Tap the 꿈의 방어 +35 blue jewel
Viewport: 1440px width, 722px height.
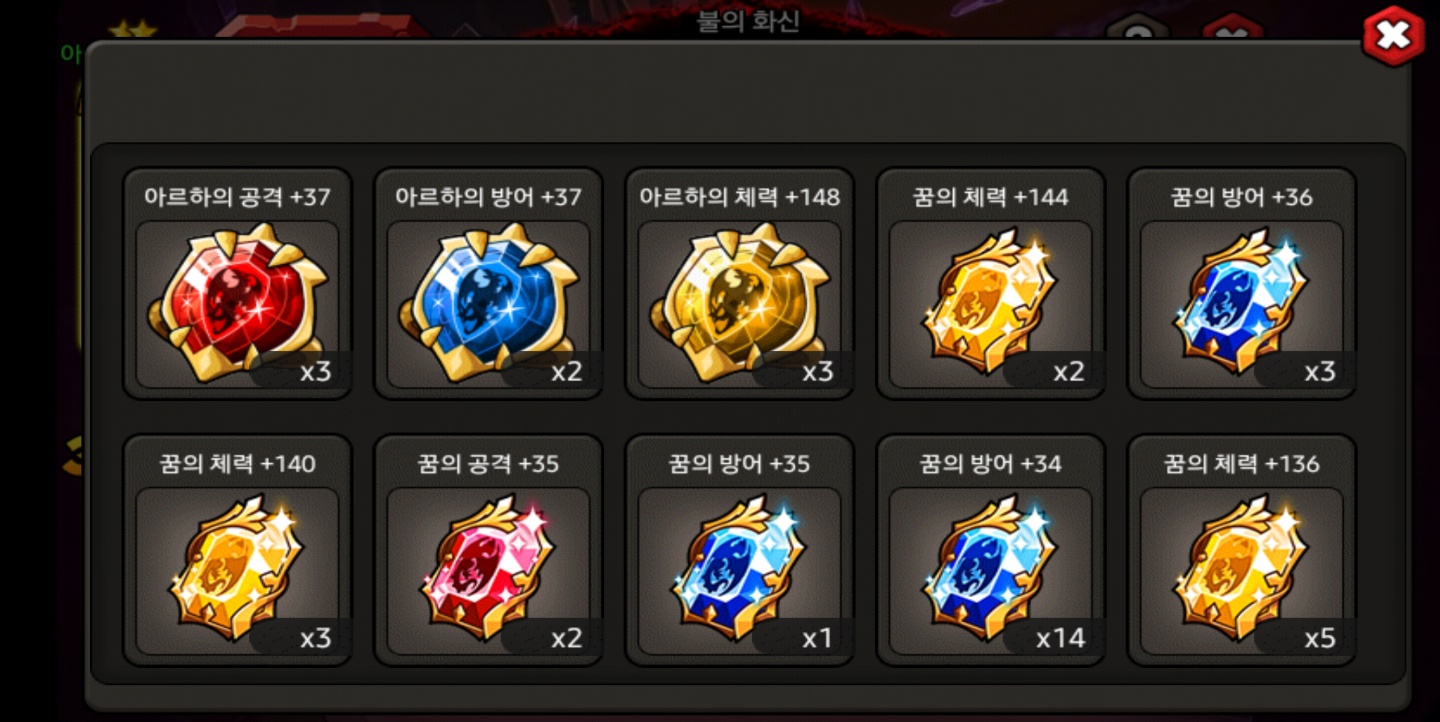coord(740,571)
